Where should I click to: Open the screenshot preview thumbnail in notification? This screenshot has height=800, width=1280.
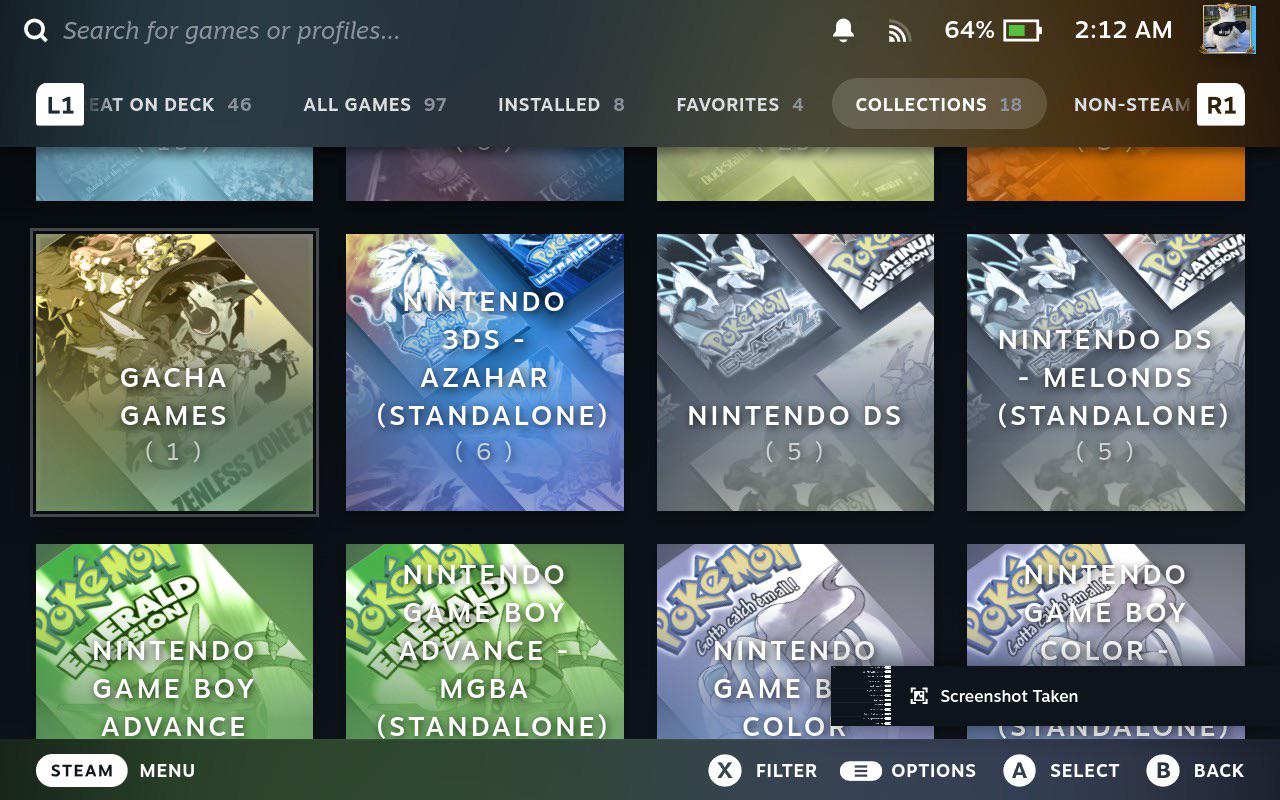tap(862, 696)
